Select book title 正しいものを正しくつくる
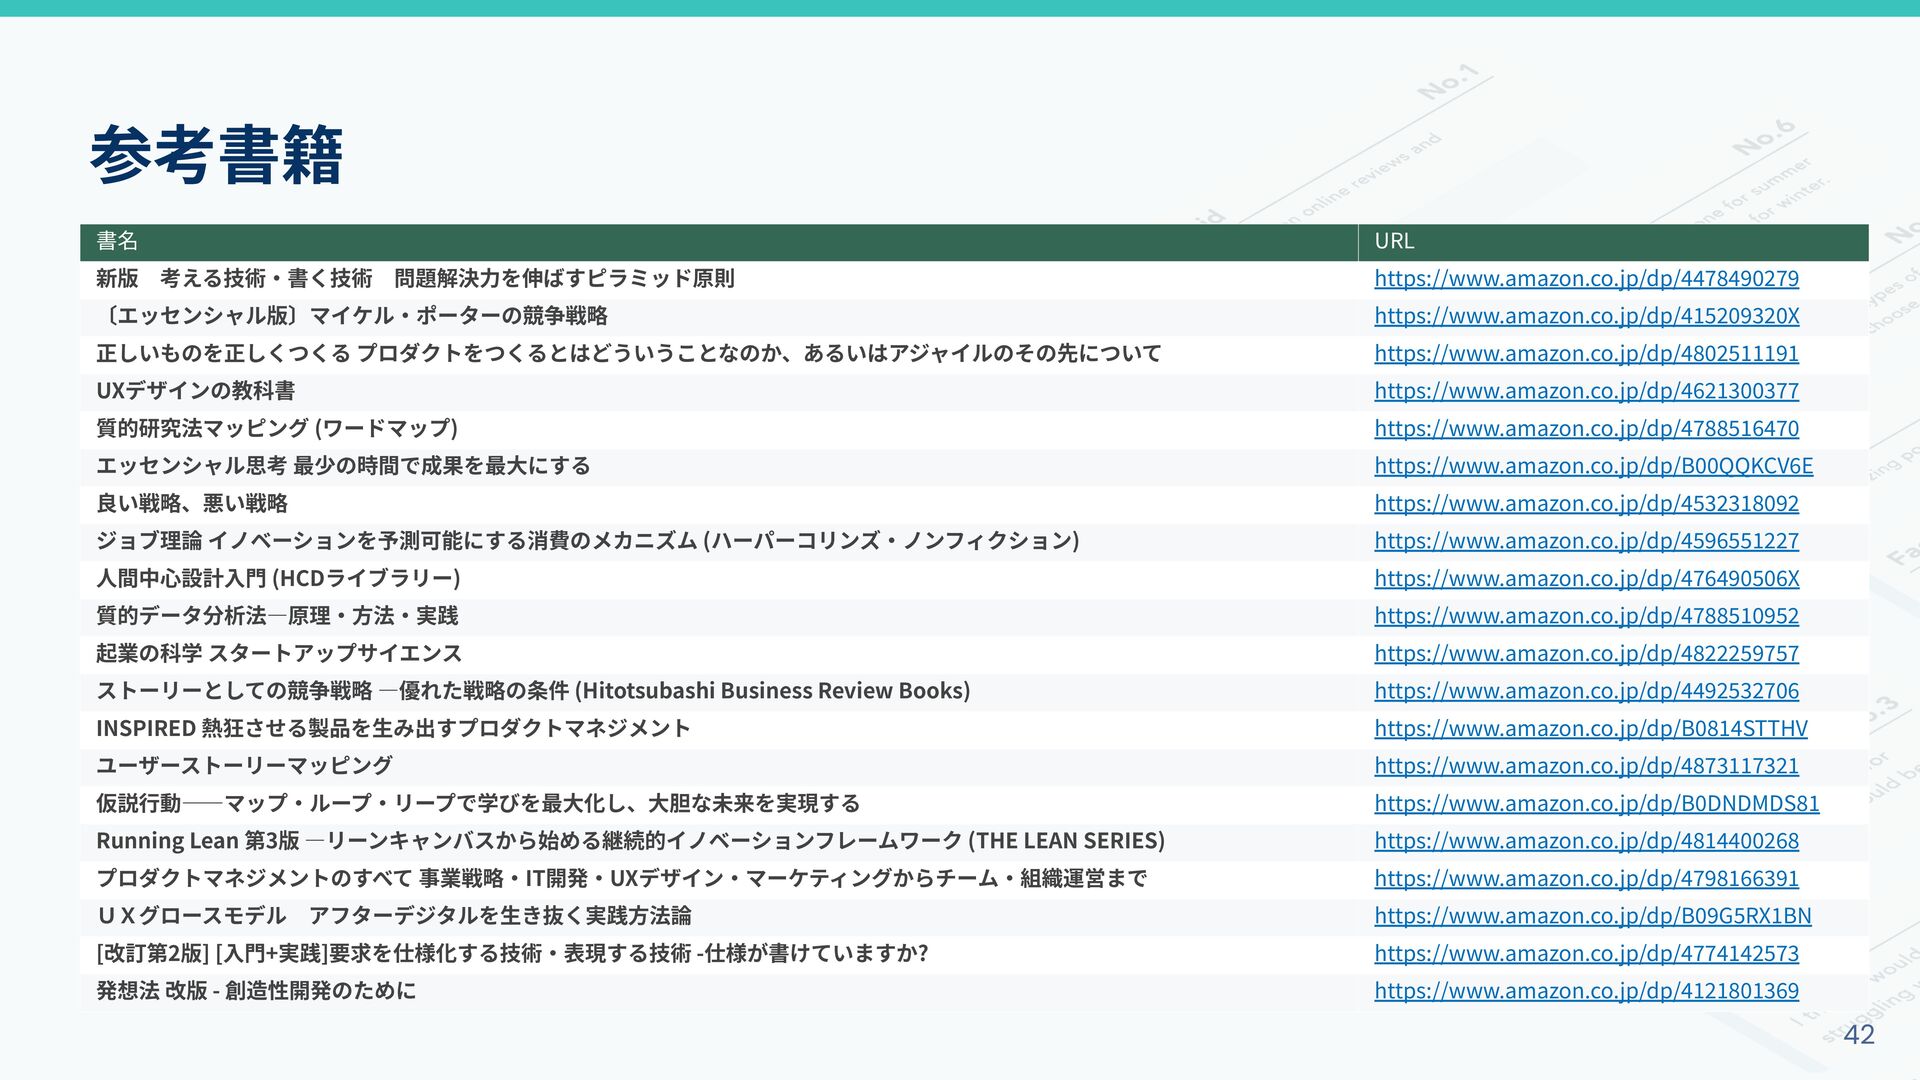This screenshot has height=1080, width=1920. click(629, 353)
